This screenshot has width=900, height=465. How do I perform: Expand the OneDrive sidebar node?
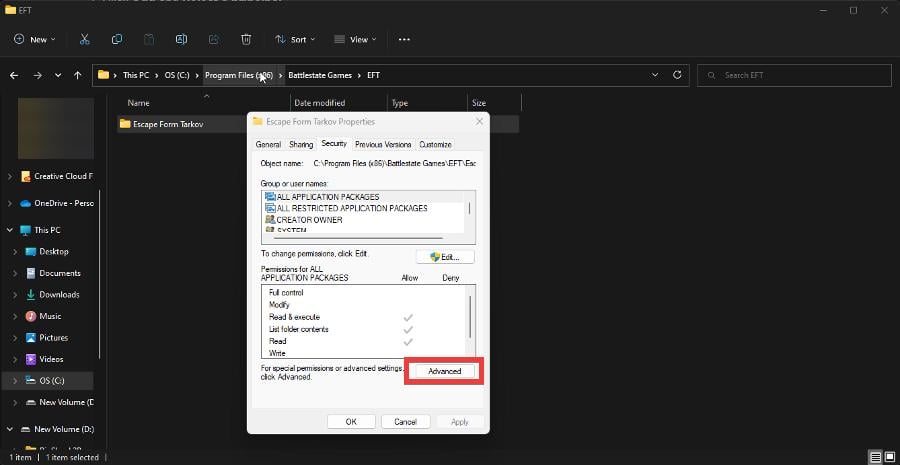(x=10, y=203)
